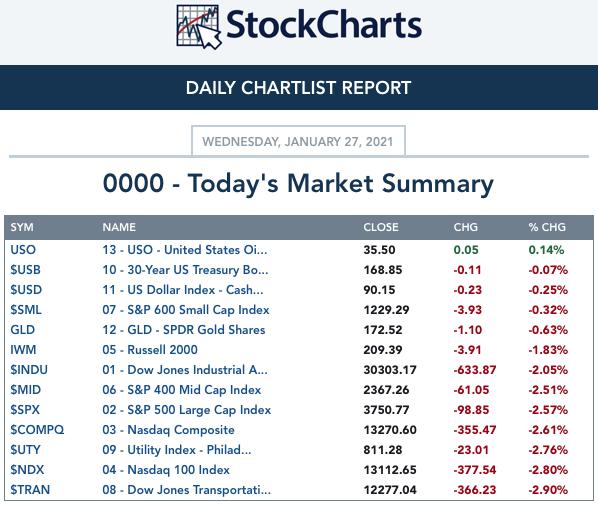Click the Nasdaq Composite chart name
This screenshot has width=598, height=505.
tap(168, 430)
